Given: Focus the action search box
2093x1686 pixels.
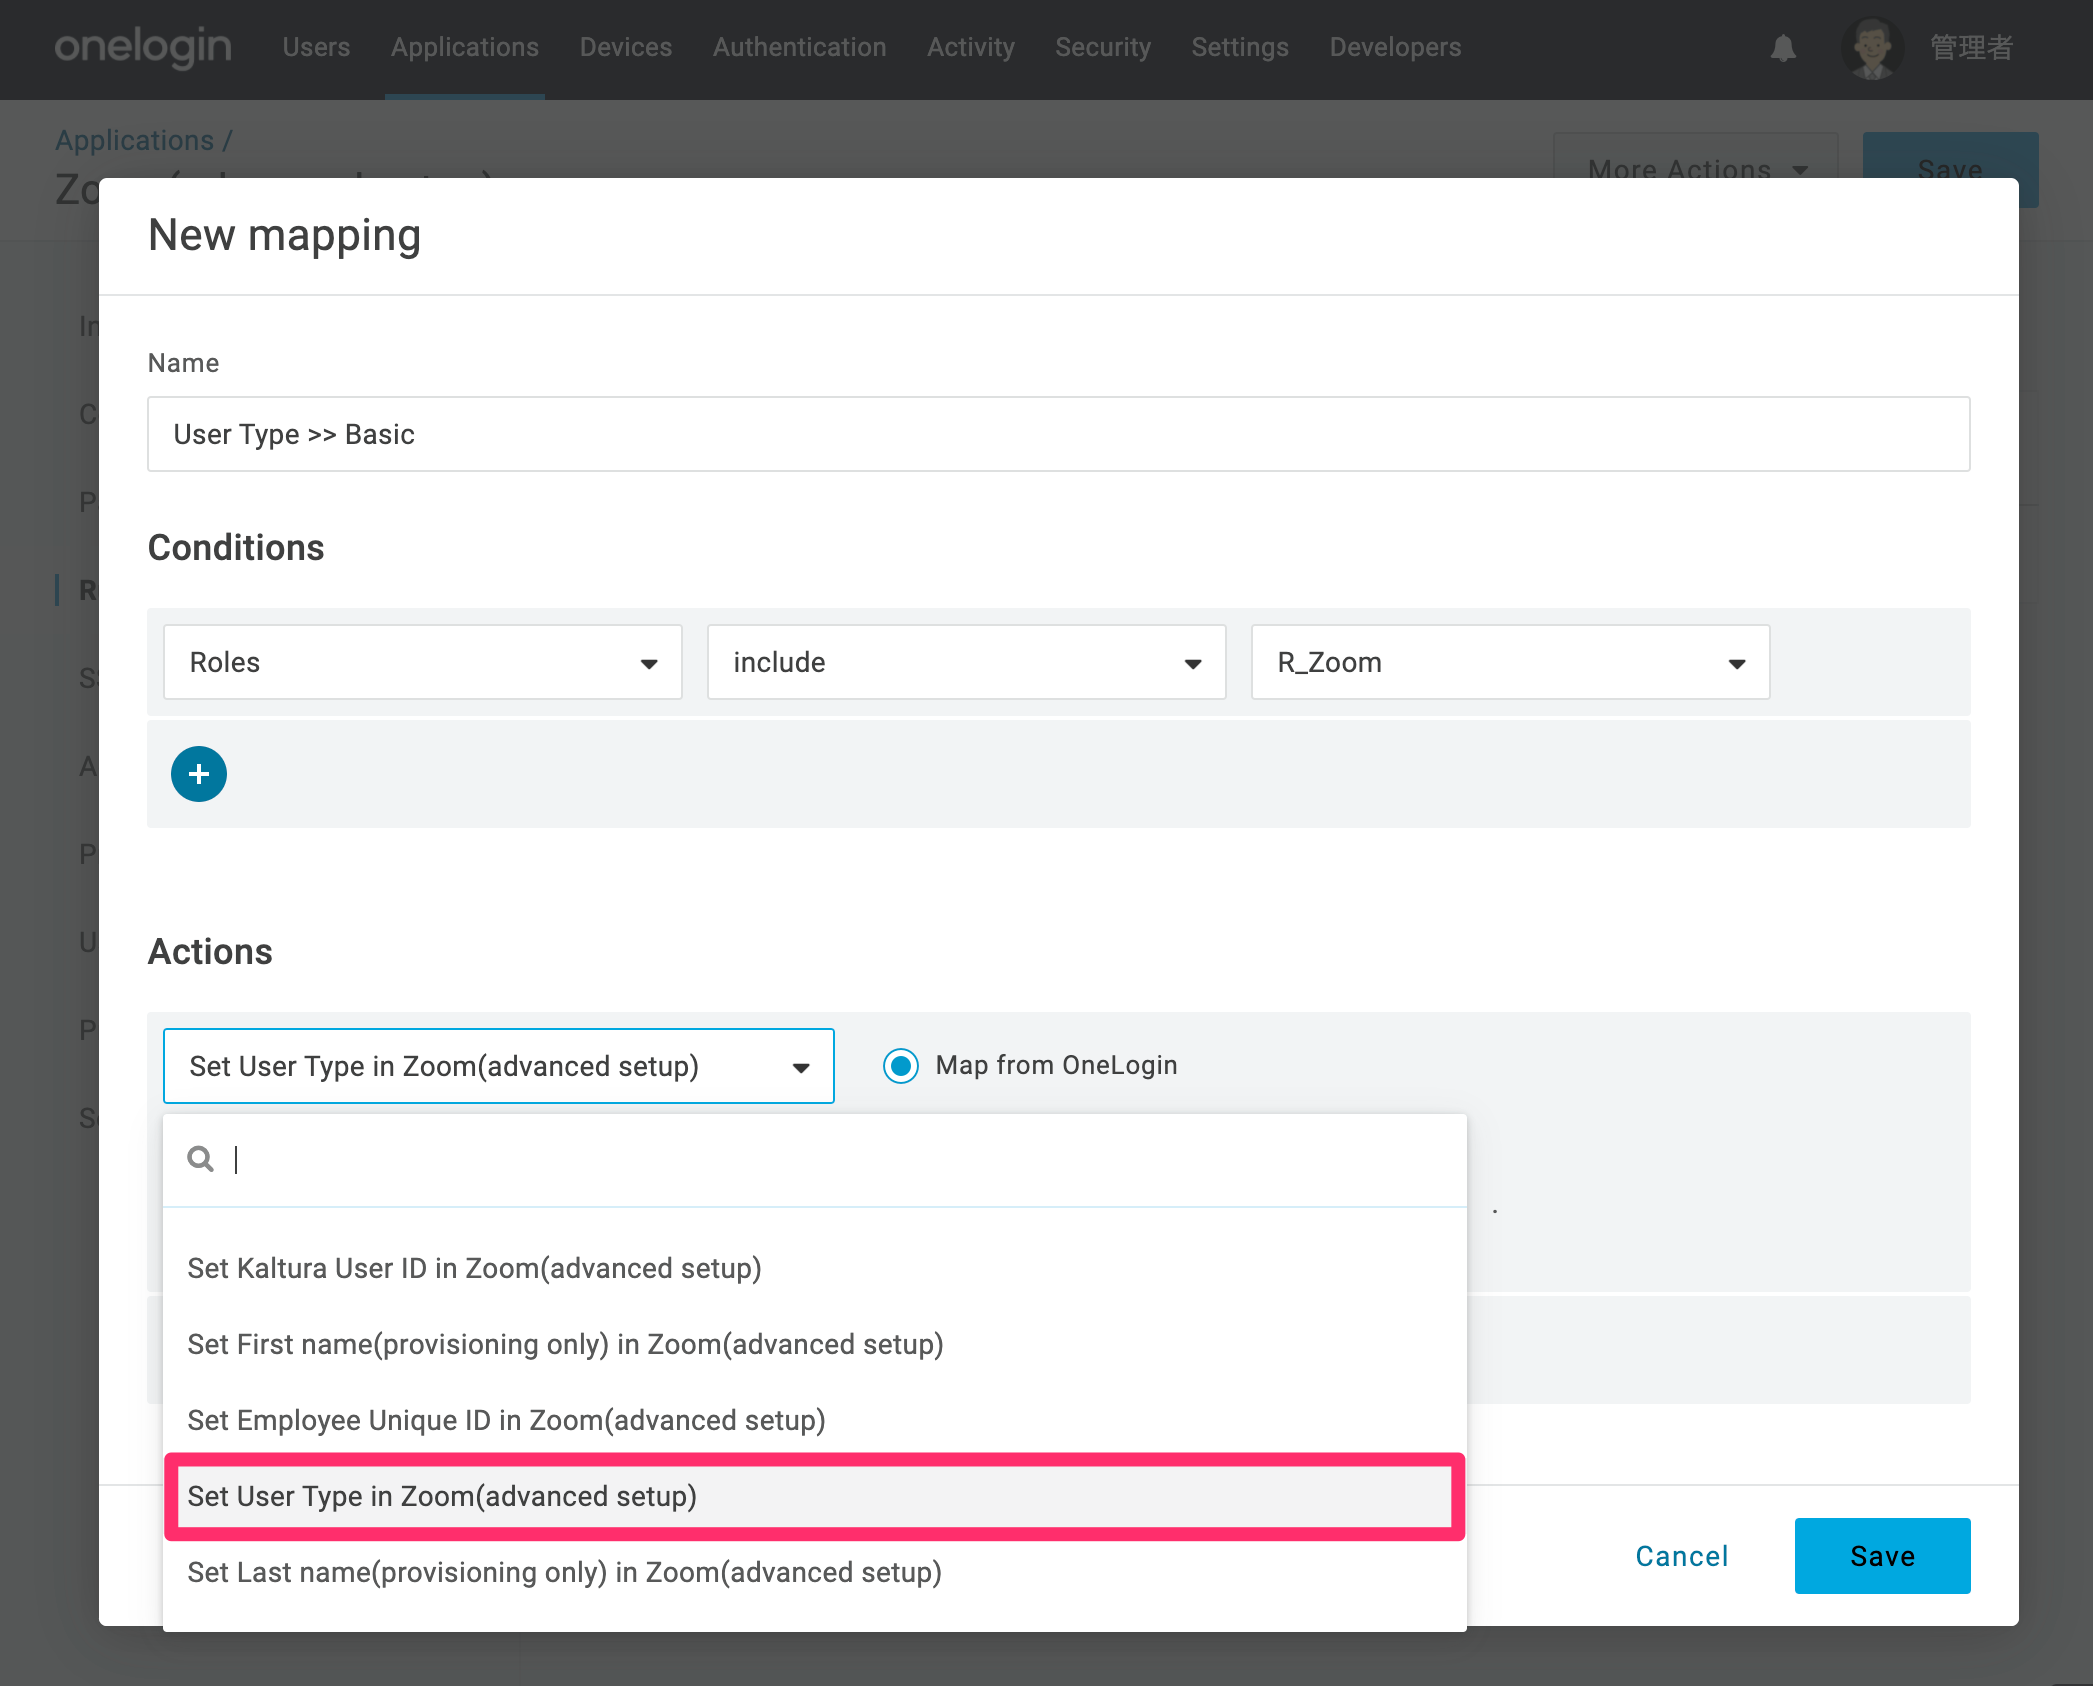Looking at the screenshot, I should (815, 1160).
